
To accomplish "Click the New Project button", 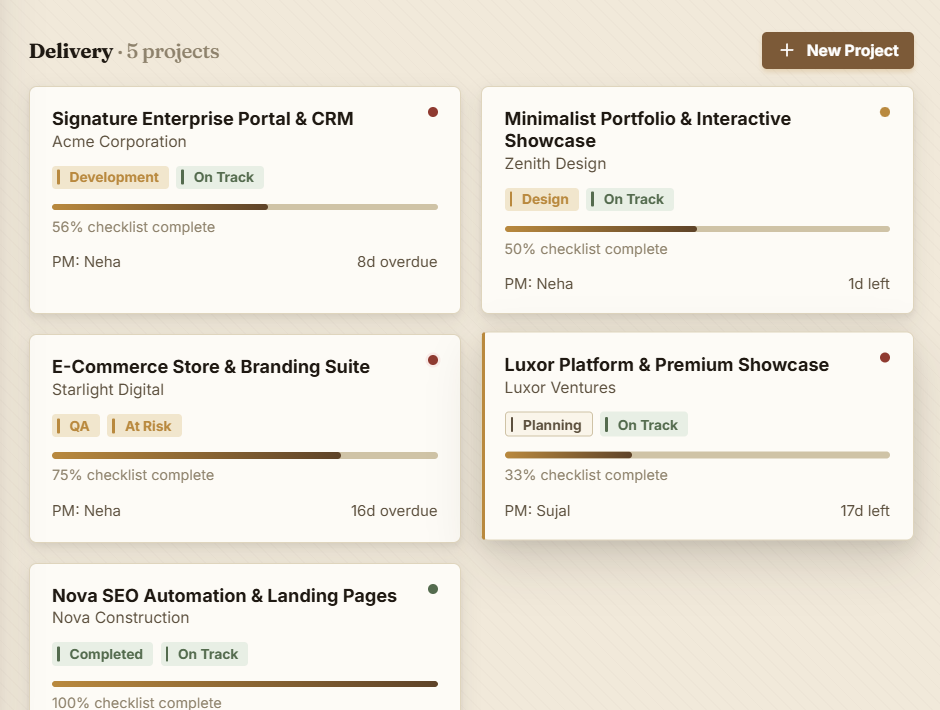I will [x=837, y=50].
